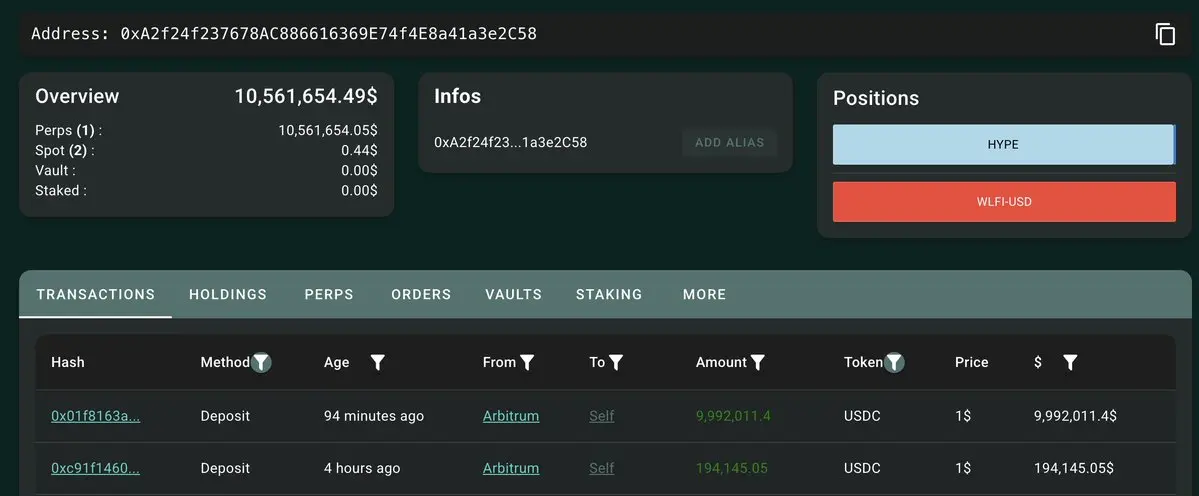Image resolution: width=1199 pixels, height=496 pixels.
Task: Switch to the Vaults tab
Action: tap(513, 294)
